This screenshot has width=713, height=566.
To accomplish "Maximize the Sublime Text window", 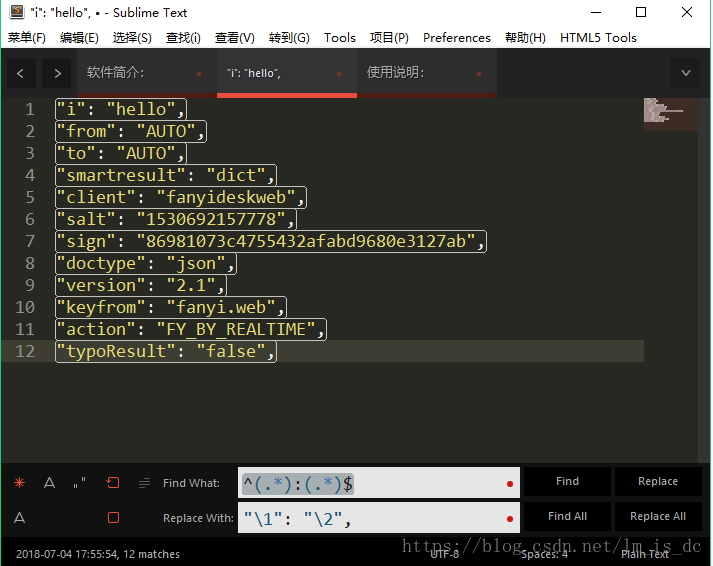I will click(x=641, y=12).
